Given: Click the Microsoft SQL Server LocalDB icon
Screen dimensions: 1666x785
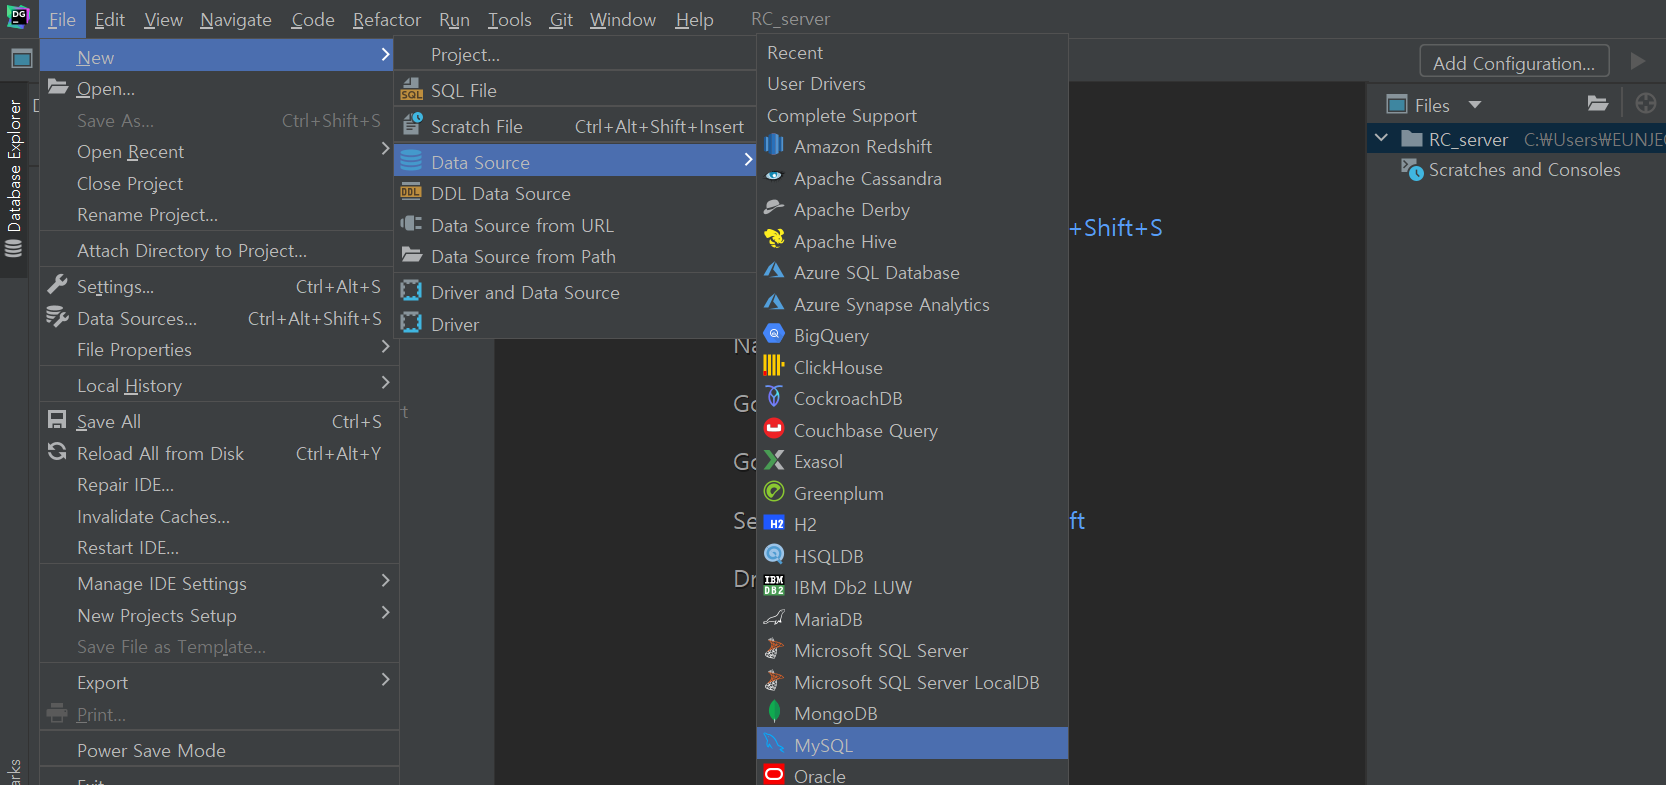Looking at the screenshot, I should (774, 681).
